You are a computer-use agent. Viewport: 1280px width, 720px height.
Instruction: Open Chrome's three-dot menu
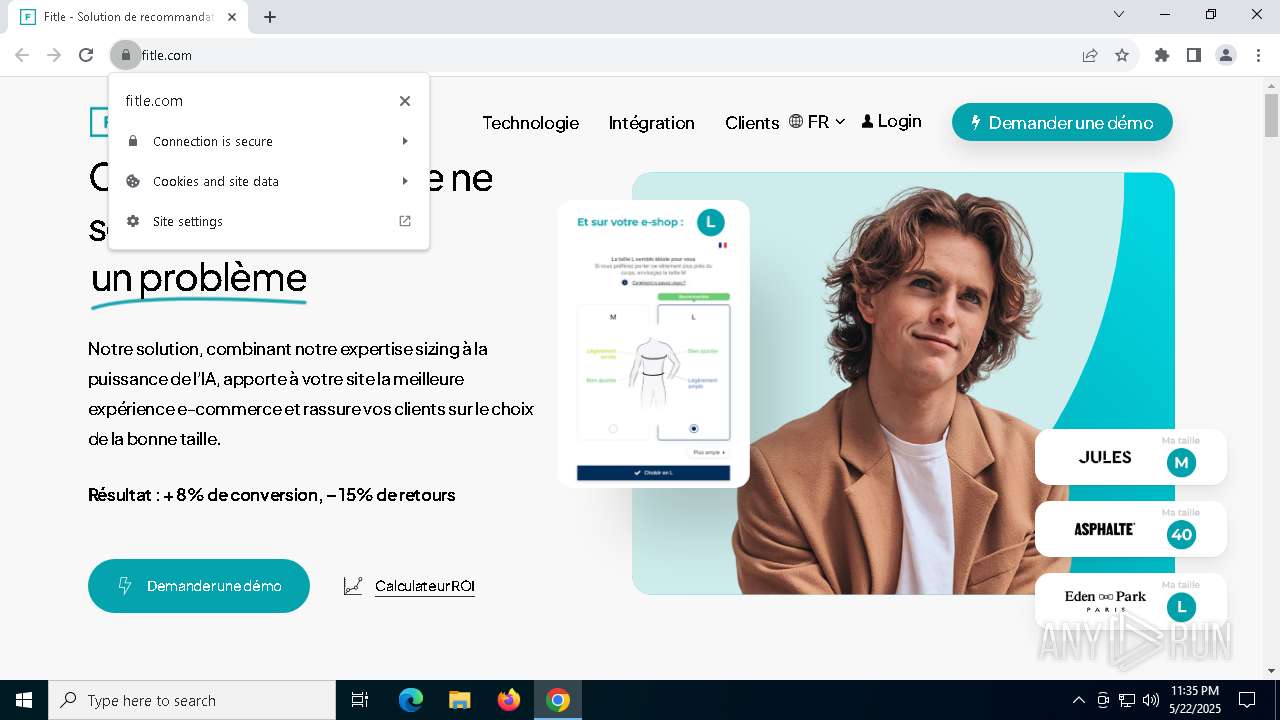pyautogui.click(x=1258, y=55)
